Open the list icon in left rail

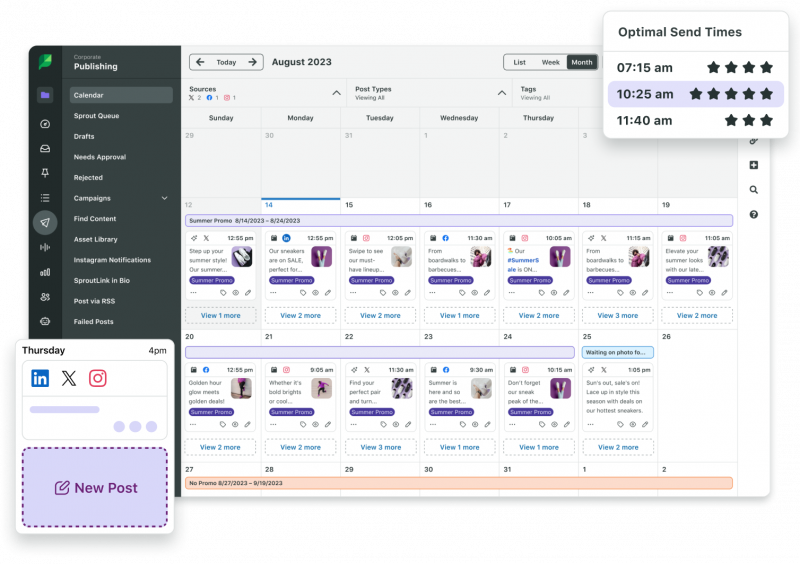tap(45, 198)
